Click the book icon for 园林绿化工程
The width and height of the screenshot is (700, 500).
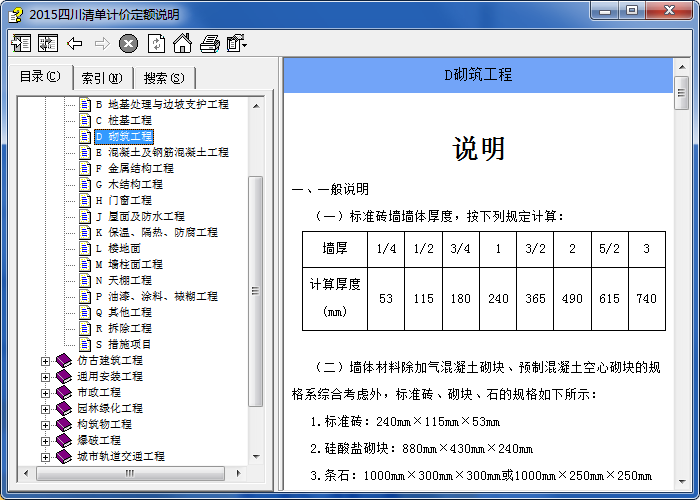[64, 409]
